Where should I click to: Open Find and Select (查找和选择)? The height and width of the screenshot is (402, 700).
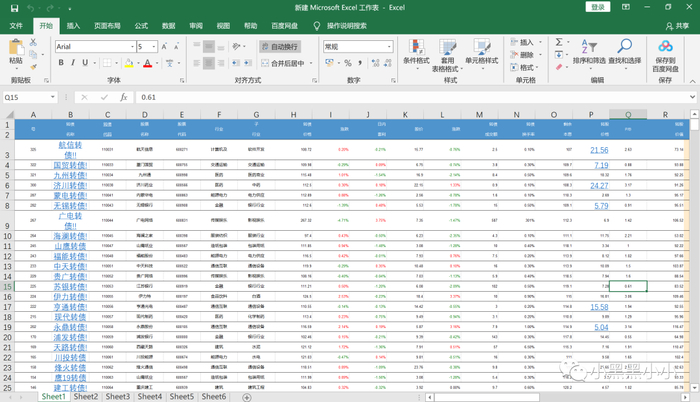(x=624, y=50)
